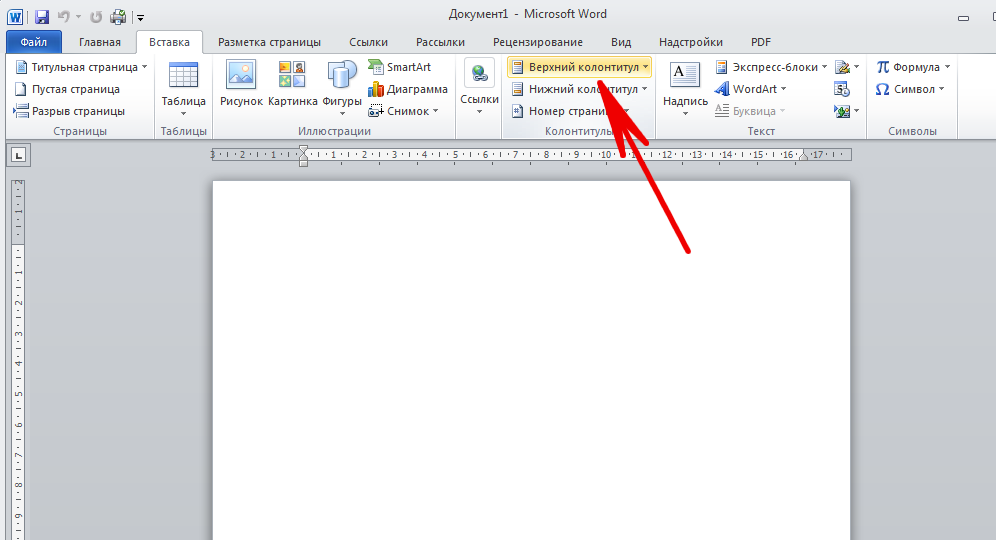Click the first line indent marker on ruler
The height and width of the screenshot is (540, 996).
pyautogui.click(x=304, y=151)
